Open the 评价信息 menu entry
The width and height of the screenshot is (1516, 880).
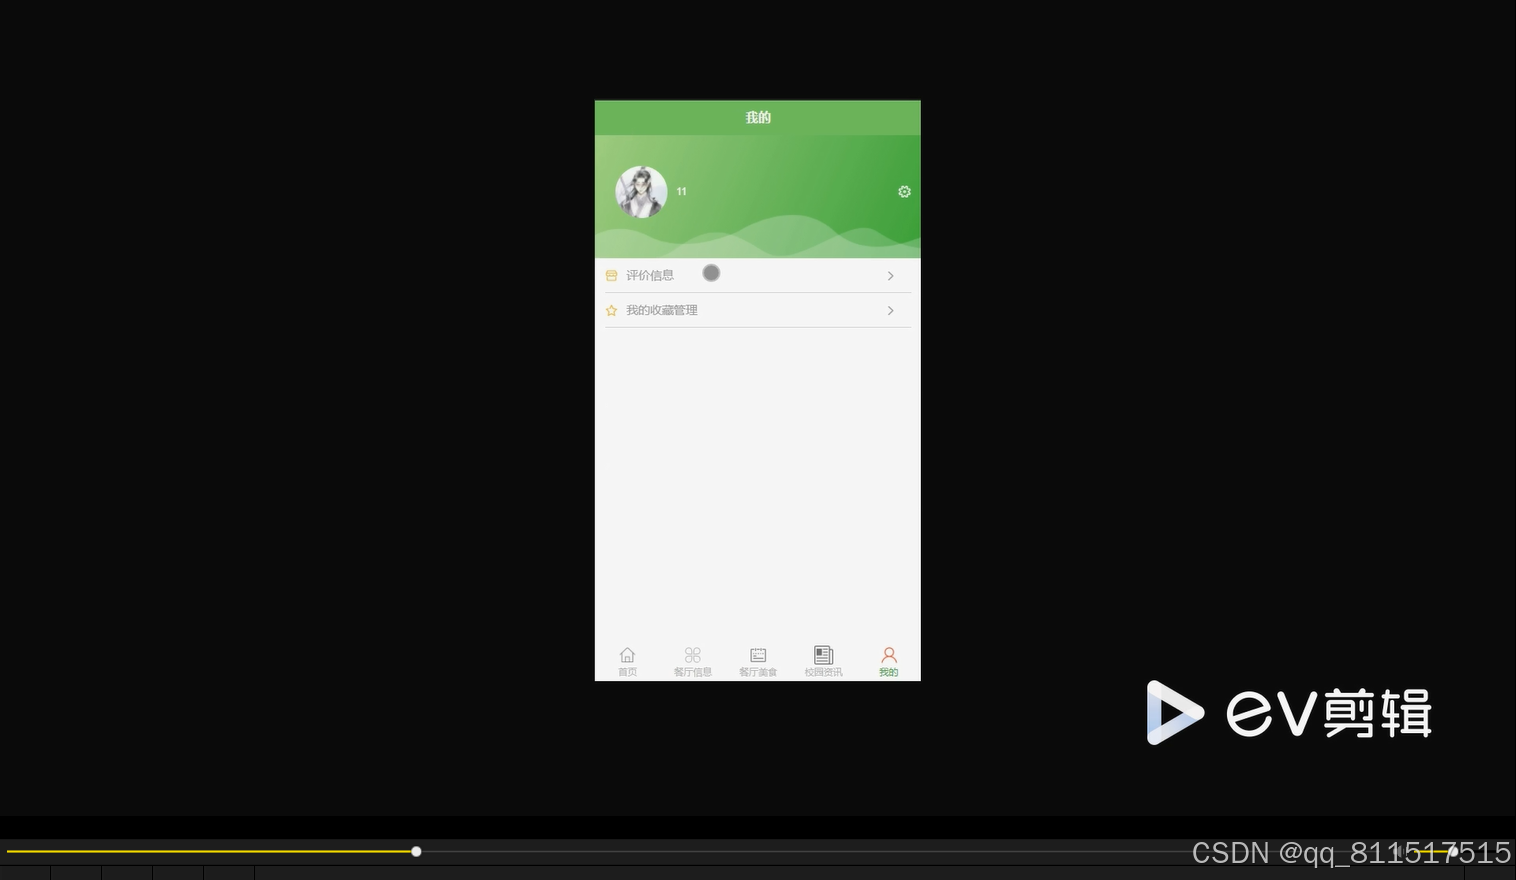[x=757, y=276]
